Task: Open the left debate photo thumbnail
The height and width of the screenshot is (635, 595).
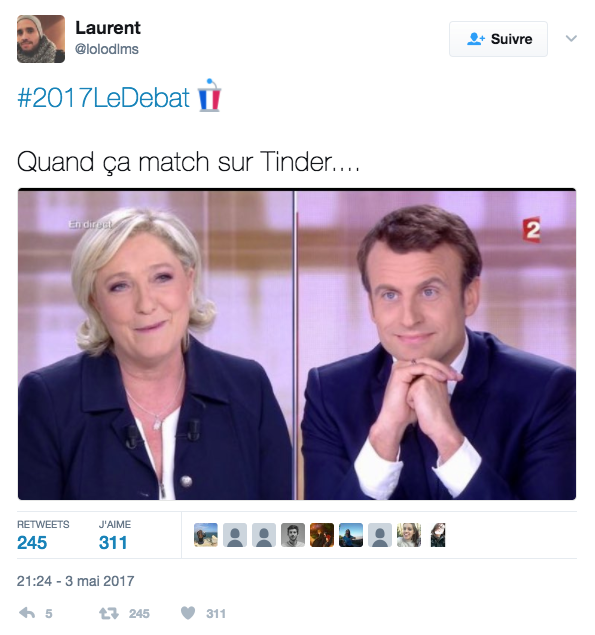Action: (156, 344)
